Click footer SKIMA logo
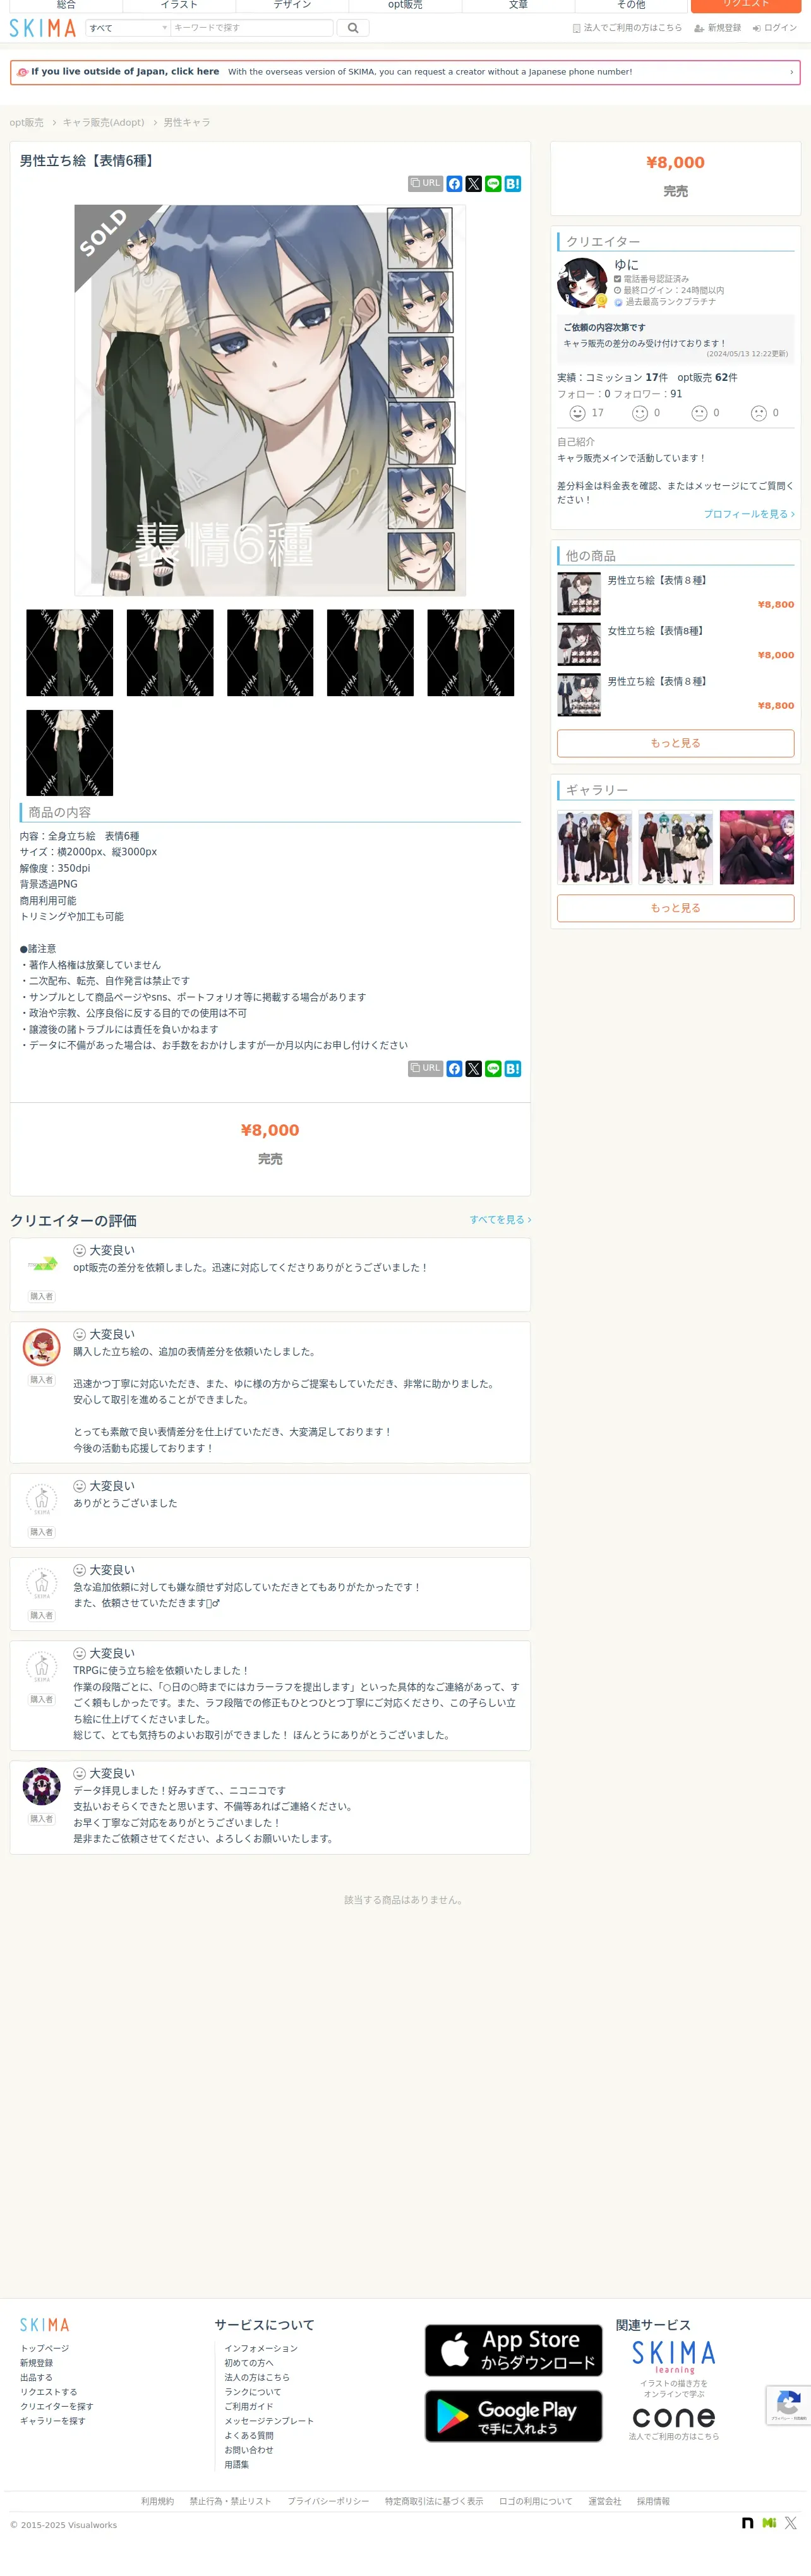The image size is (811, 2576). [x=45, y=2325]
